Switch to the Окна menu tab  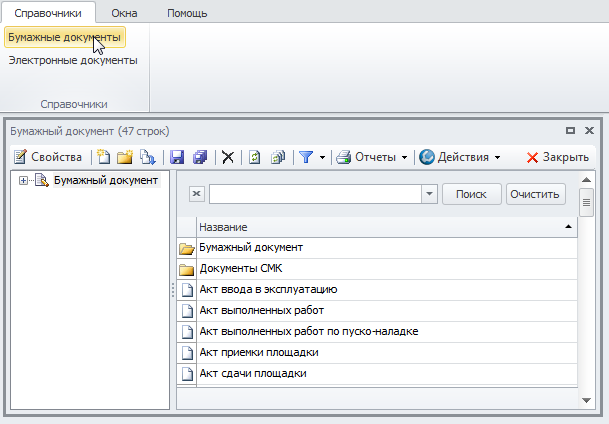click(125, 13)
